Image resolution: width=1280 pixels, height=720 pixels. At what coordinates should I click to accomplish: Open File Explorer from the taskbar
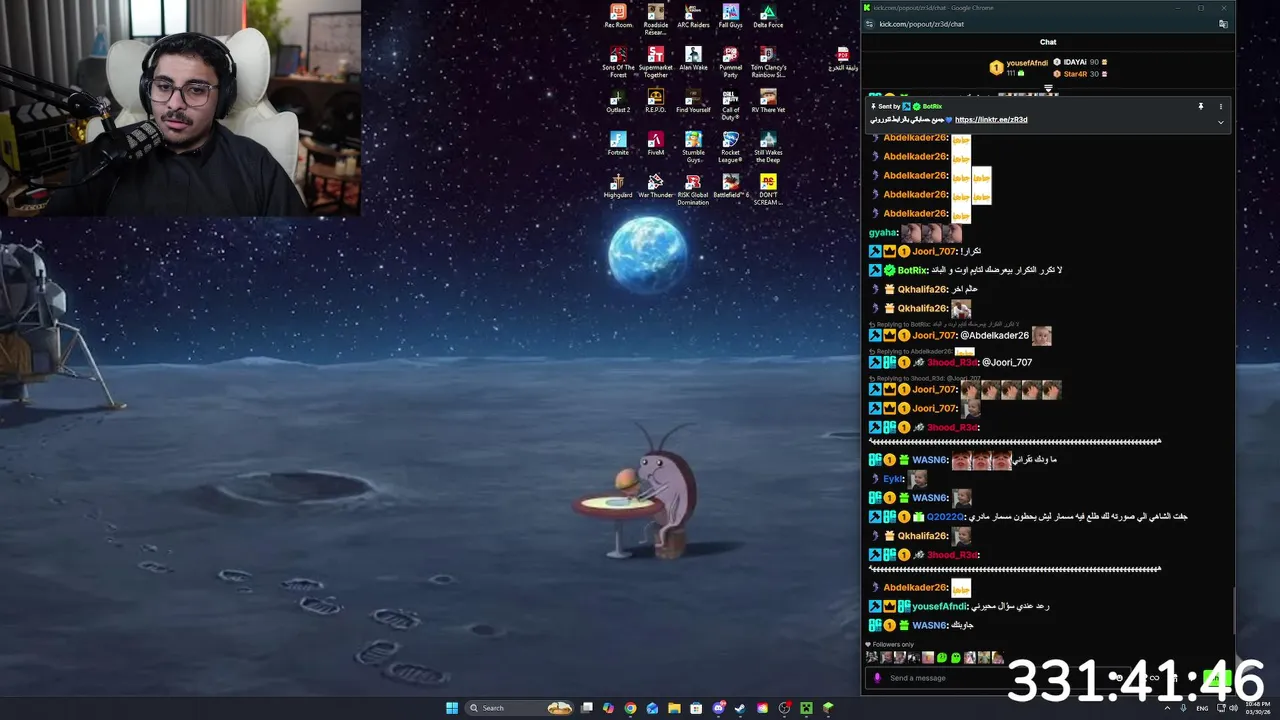[x=674, y=708]
